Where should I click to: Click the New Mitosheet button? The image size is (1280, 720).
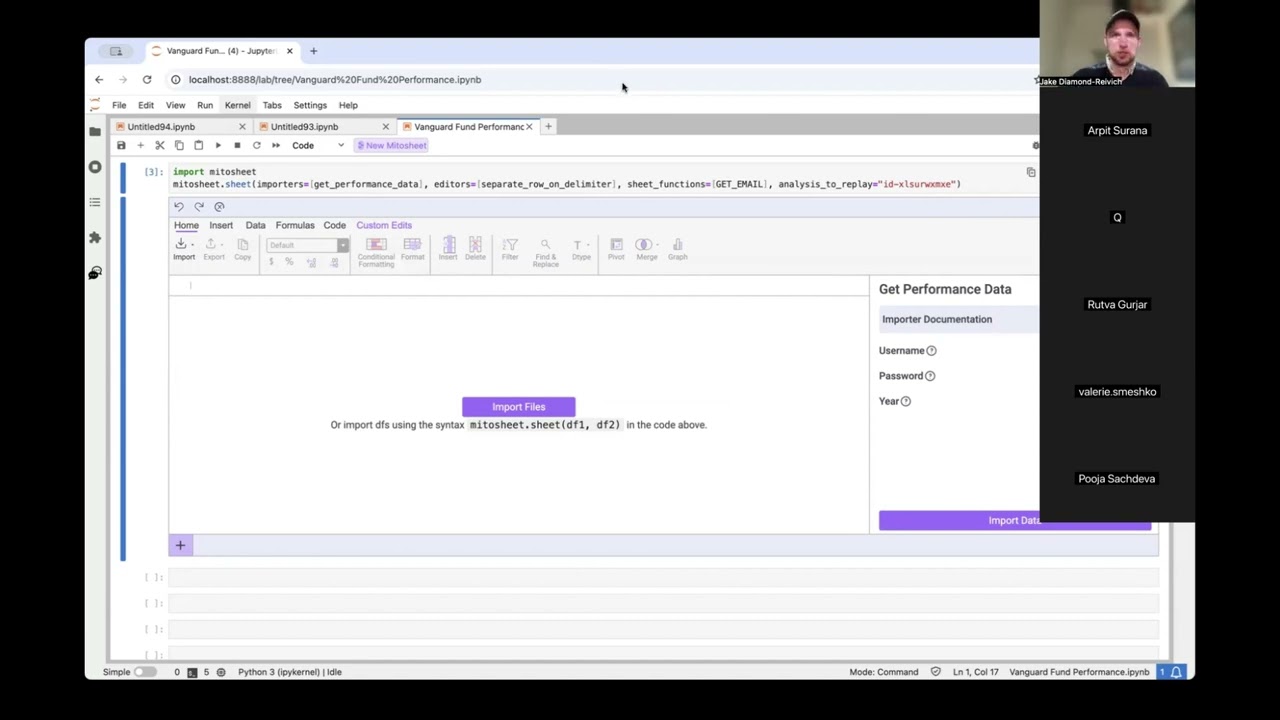pyautogui.click(x=392, y=146)
